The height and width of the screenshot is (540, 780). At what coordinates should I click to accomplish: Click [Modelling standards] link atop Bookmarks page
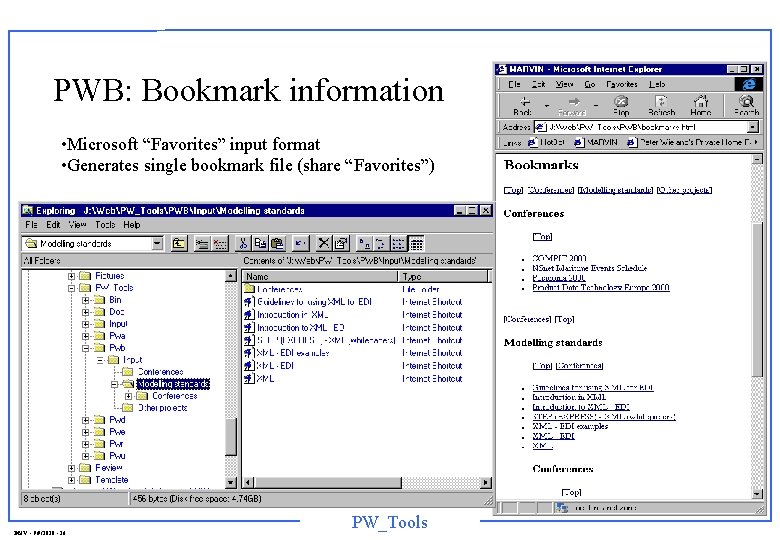coord(615,190)
